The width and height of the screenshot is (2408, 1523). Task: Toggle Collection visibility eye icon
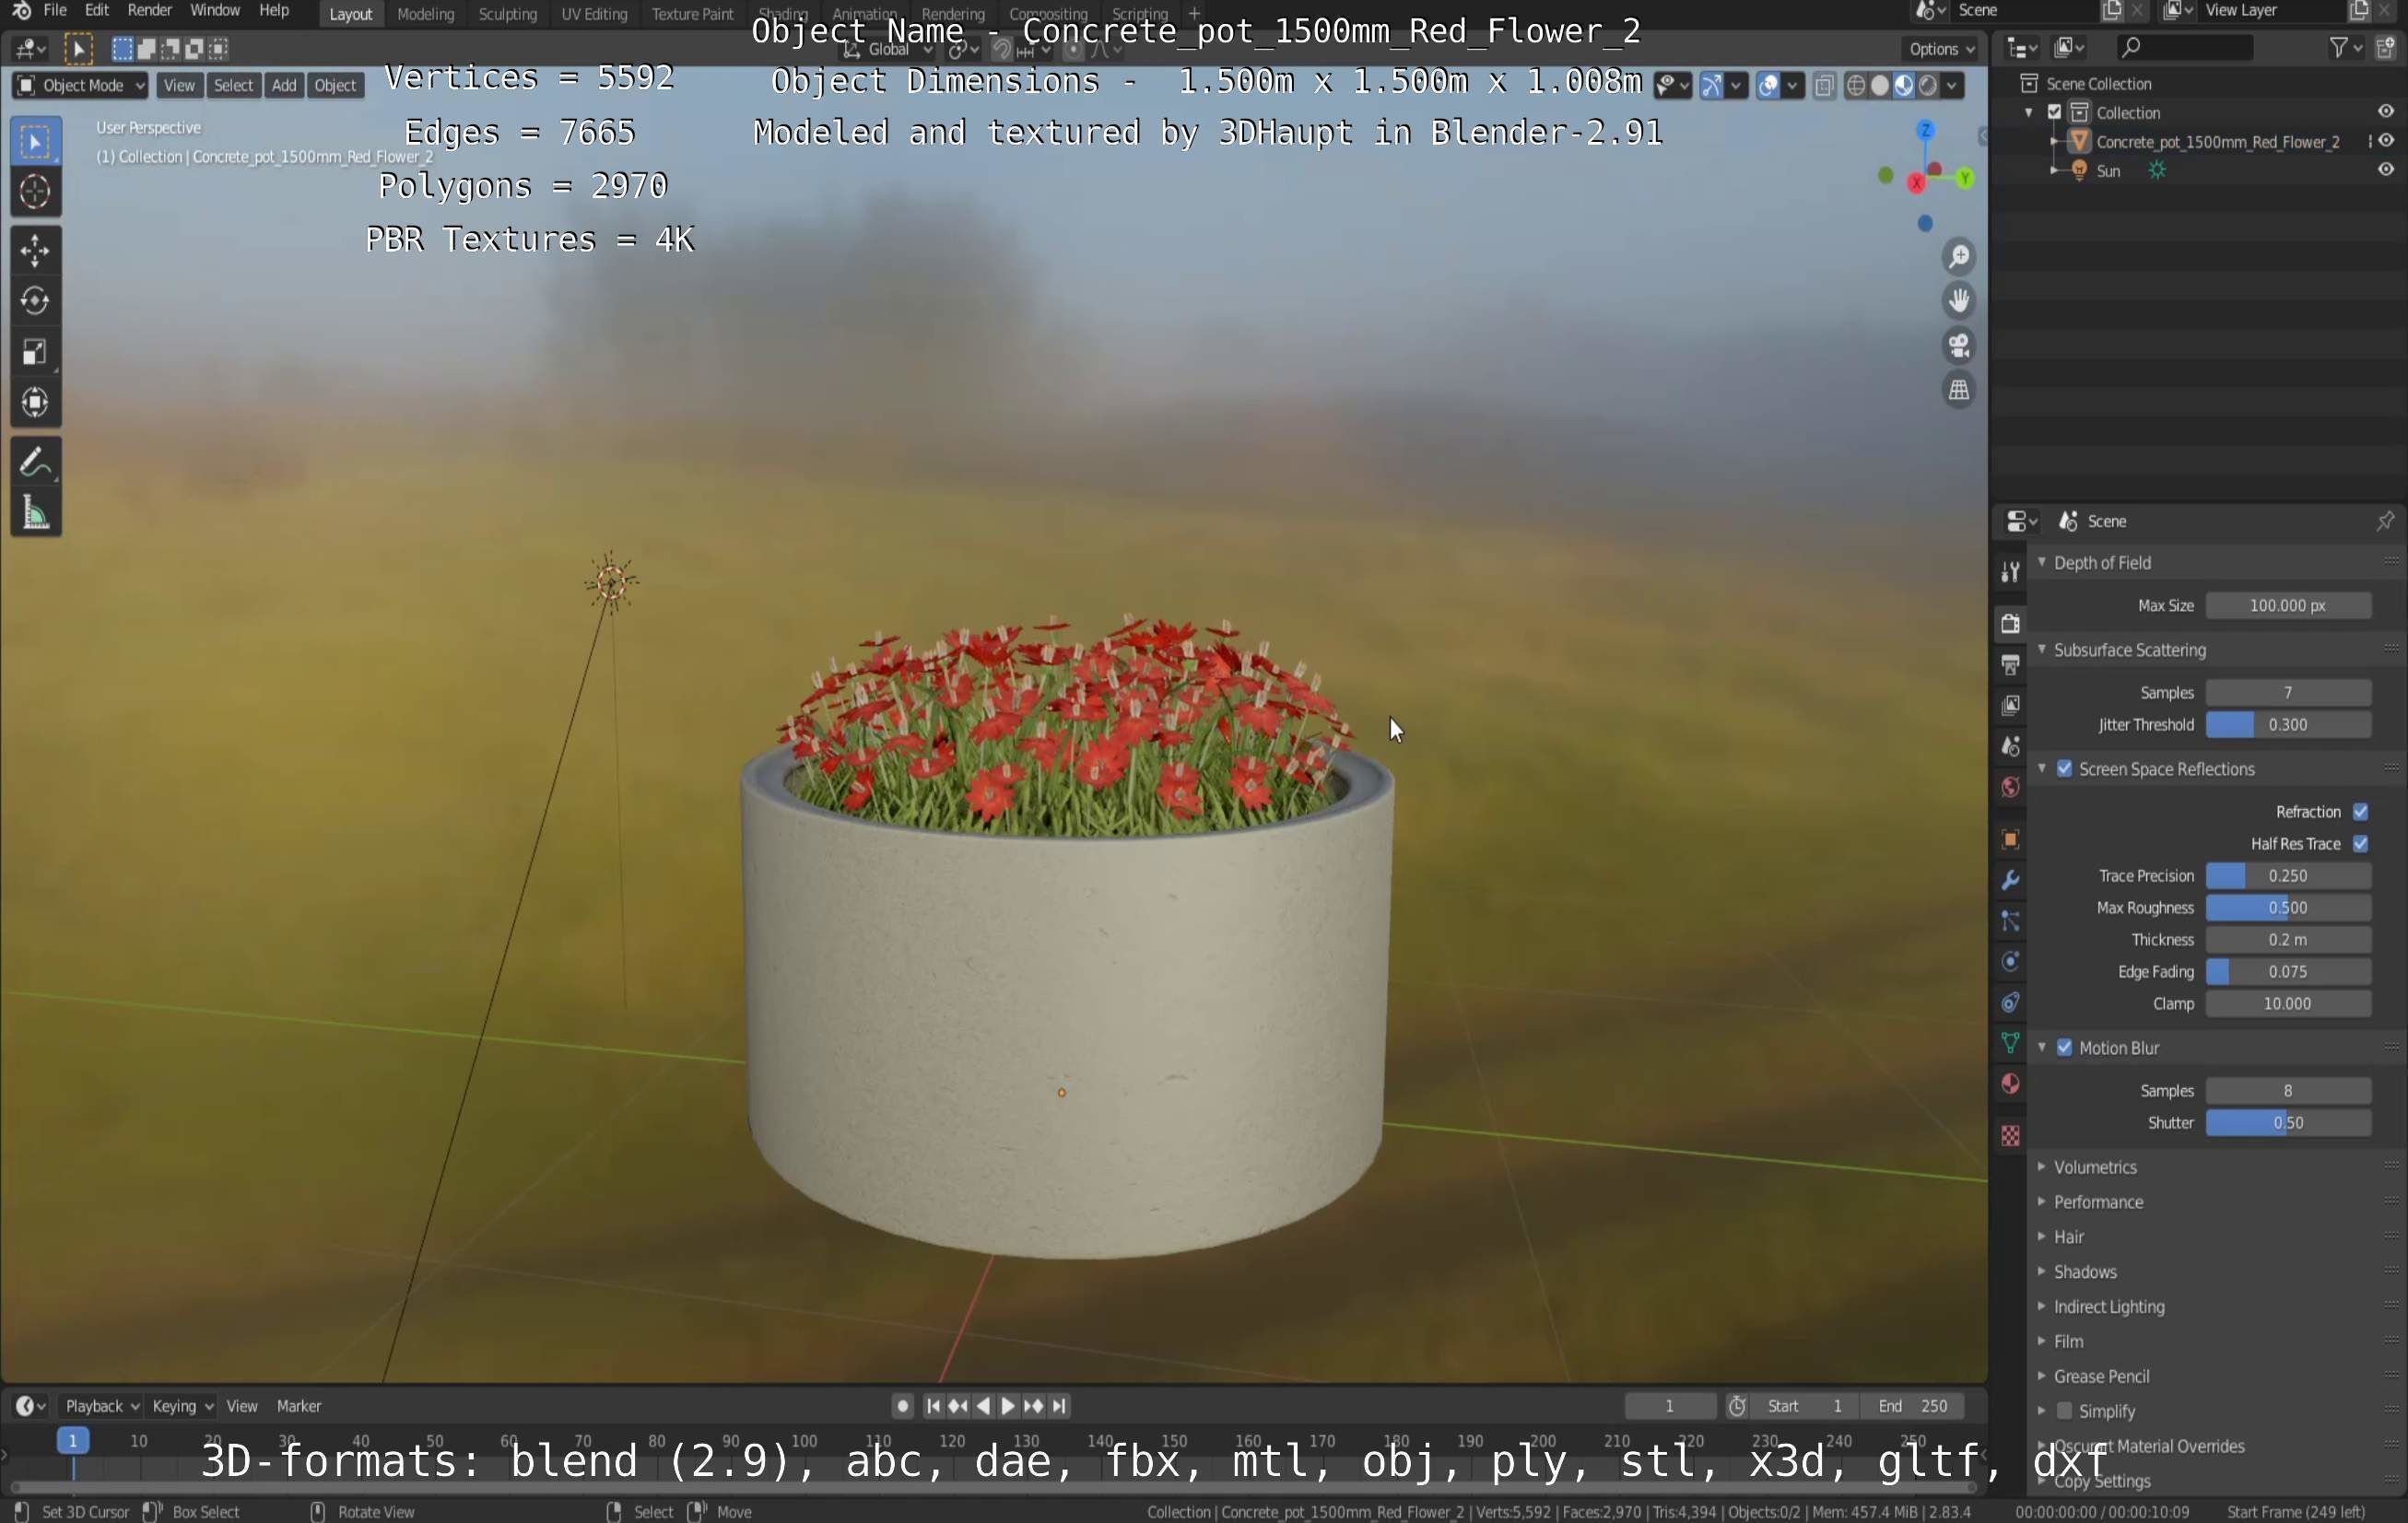2386,112
